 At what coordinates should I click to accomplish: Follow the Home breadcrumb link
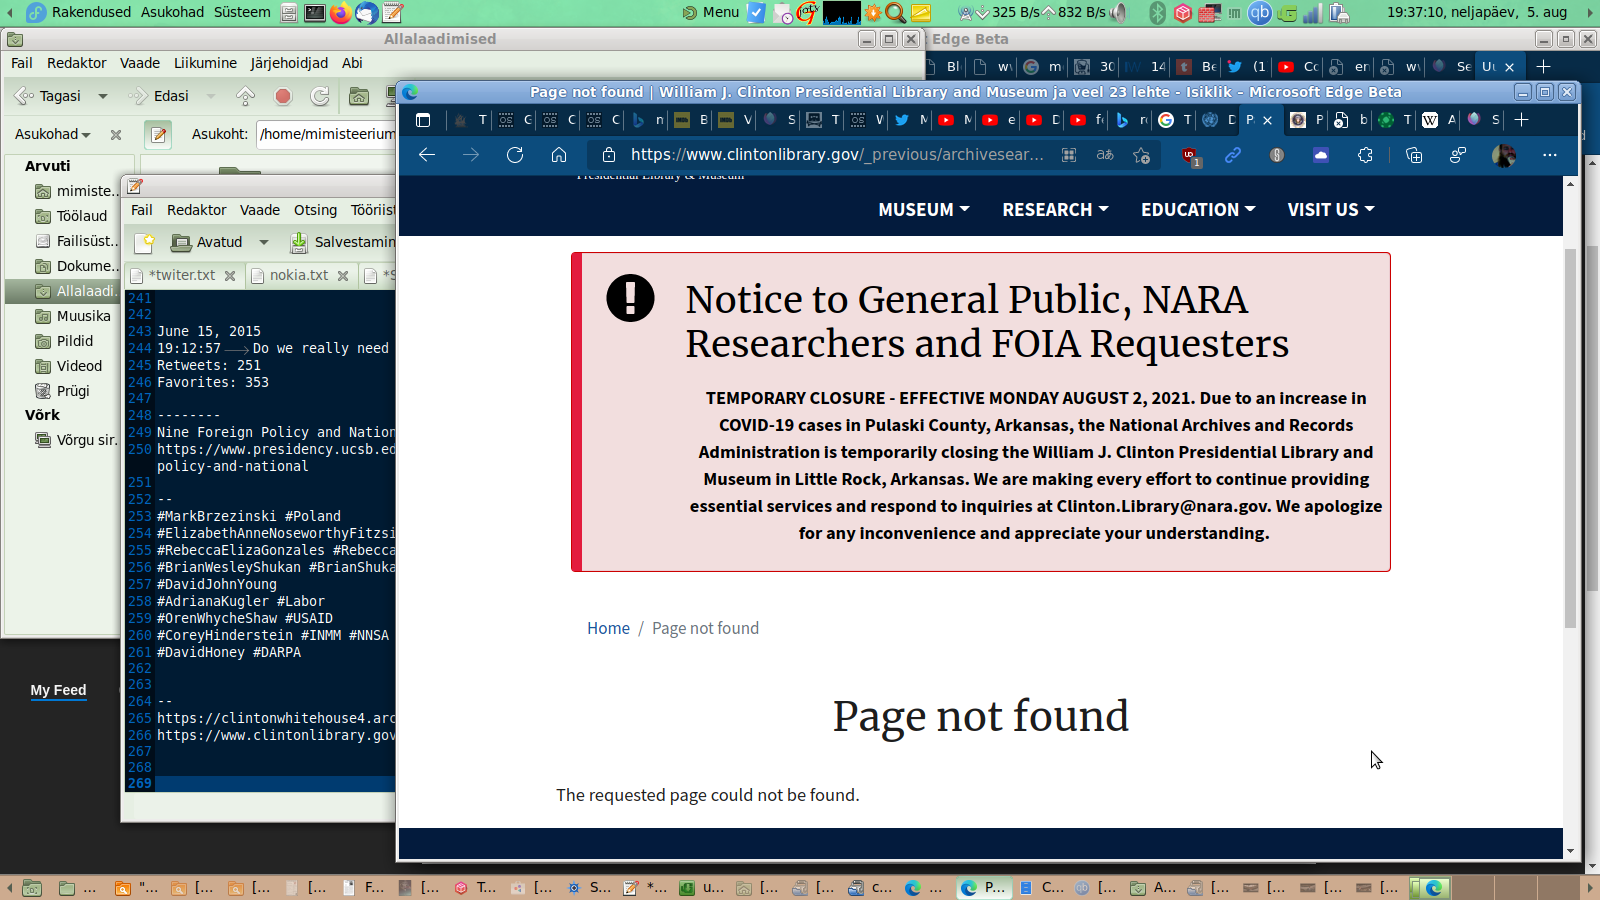(608, 628)
